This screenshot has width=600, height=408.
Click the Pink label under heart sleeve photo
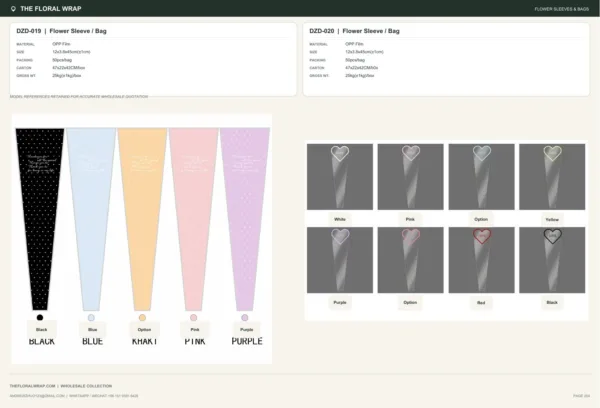click(410, 219)
